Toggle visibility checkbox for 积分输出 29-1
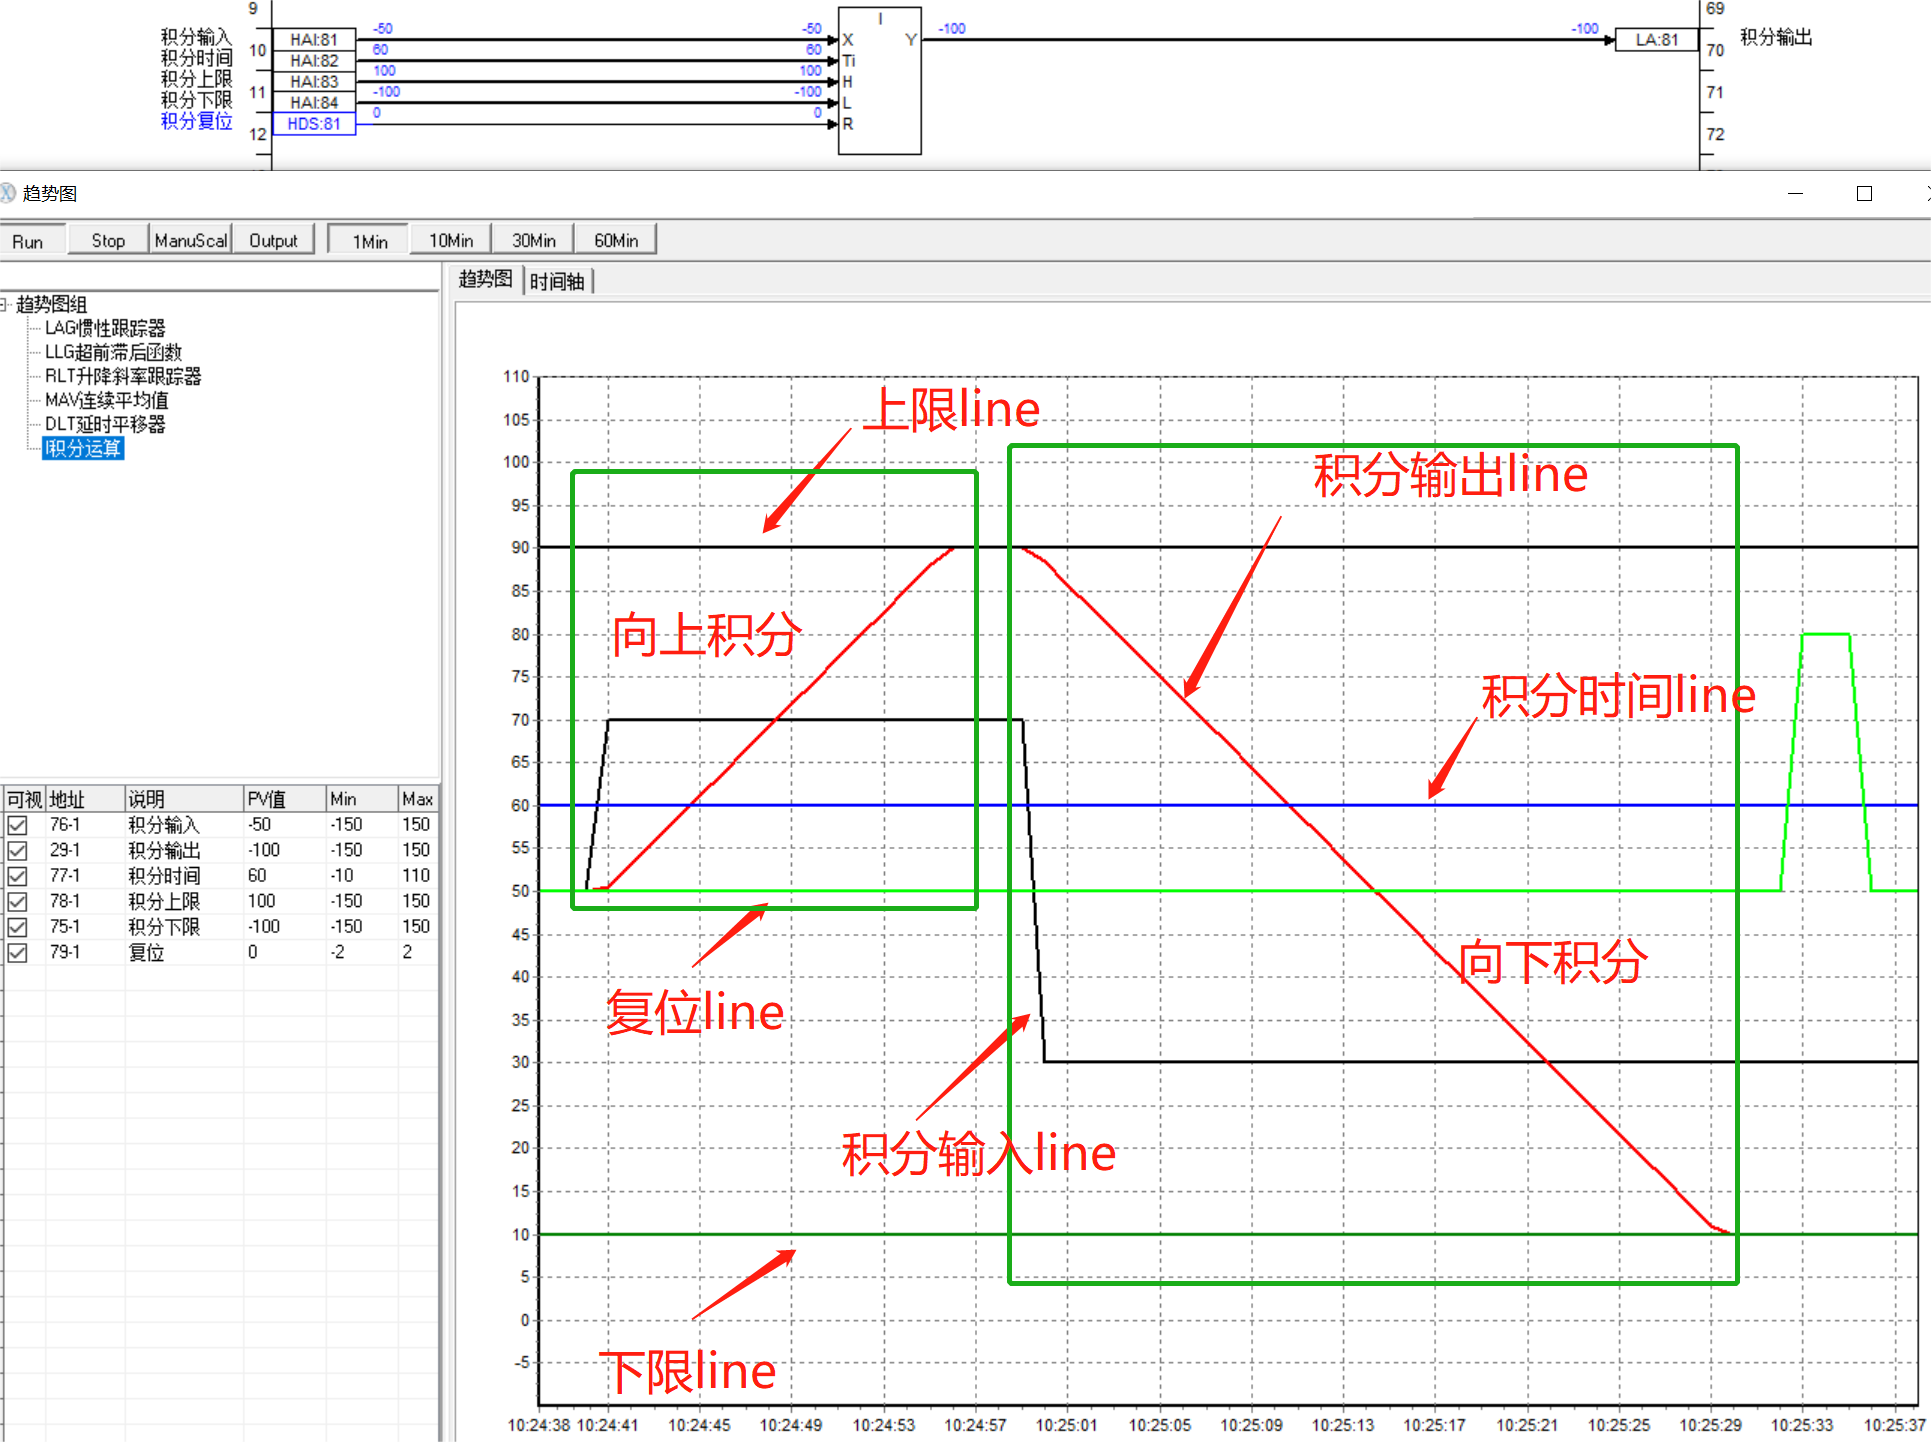 18,851
